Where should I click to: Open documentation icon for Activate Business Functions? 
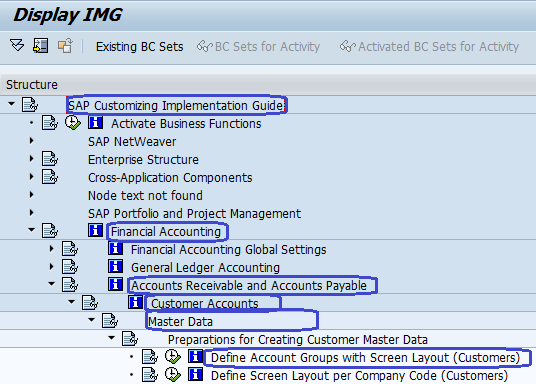(50, 123)
